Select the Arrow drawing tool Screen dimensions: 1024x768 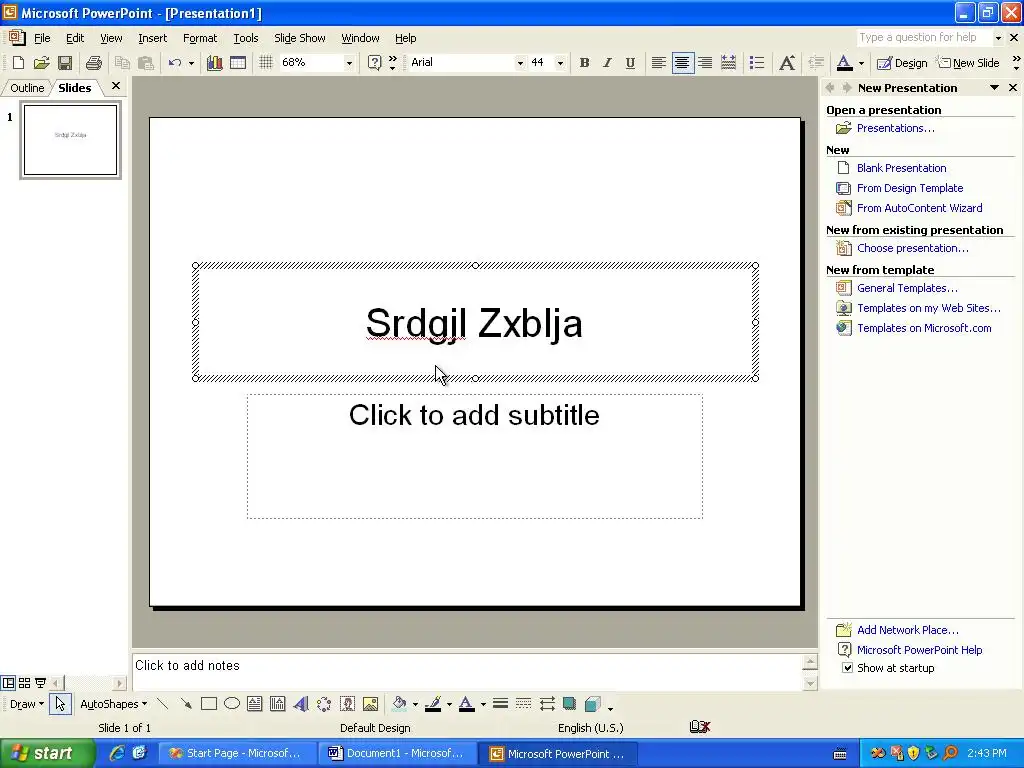tap(186, 704)
